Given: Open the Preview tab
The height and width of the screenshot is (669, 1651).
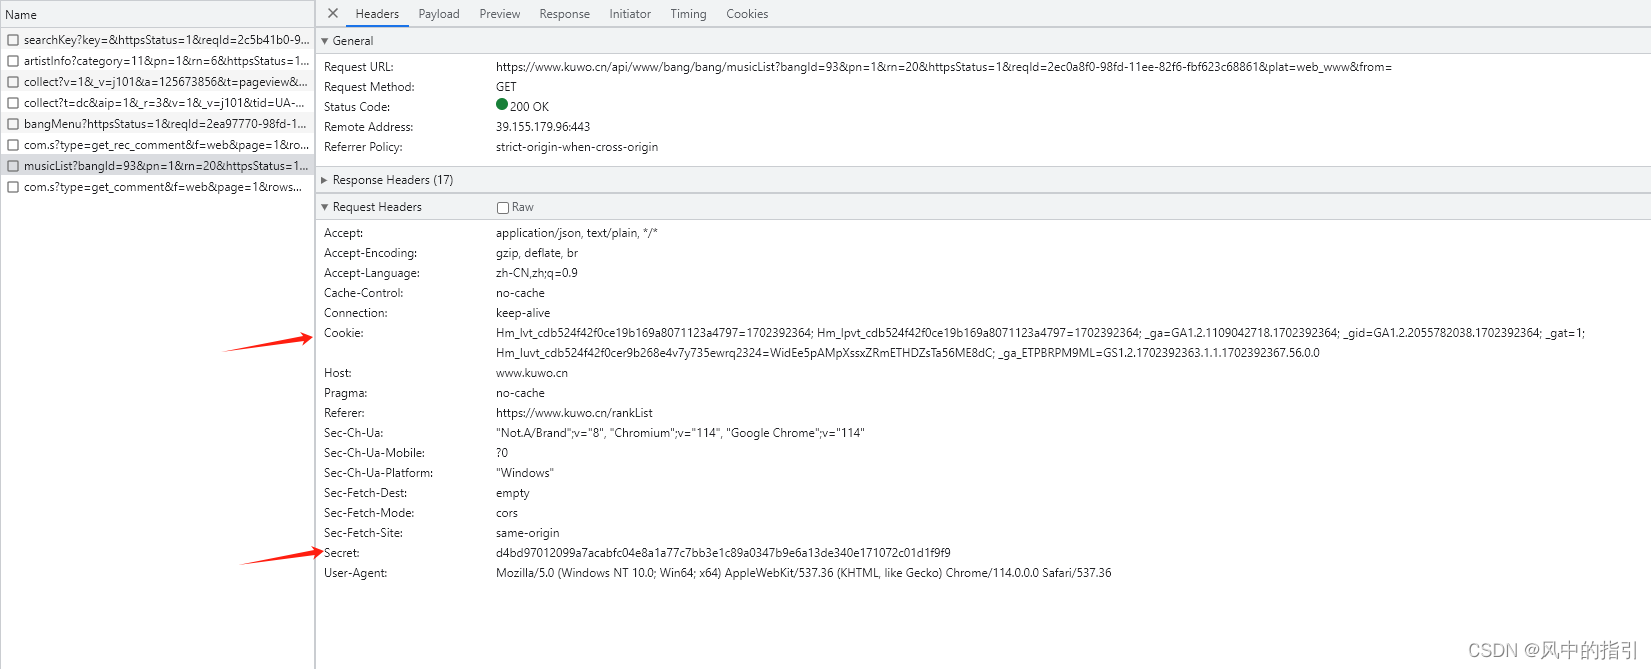Looking at the screenshot, I should point(500,14).
